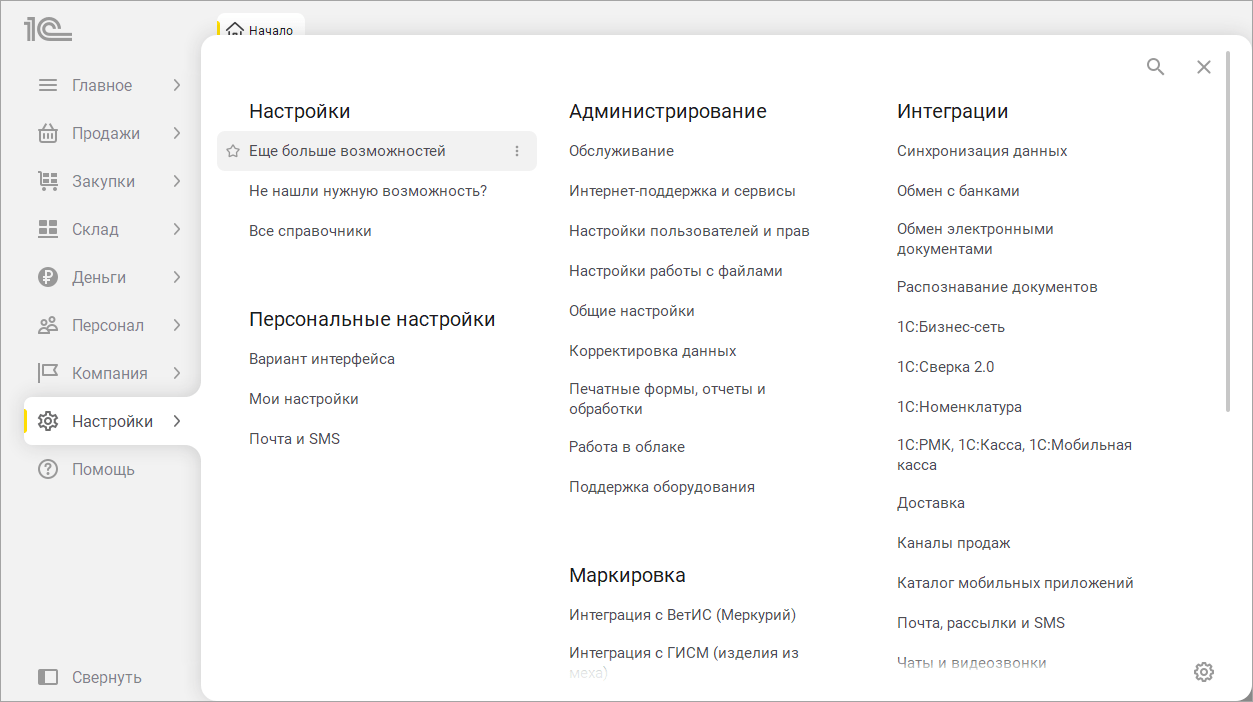Click the search magnifier icon in the panel

pos(1155,67)
